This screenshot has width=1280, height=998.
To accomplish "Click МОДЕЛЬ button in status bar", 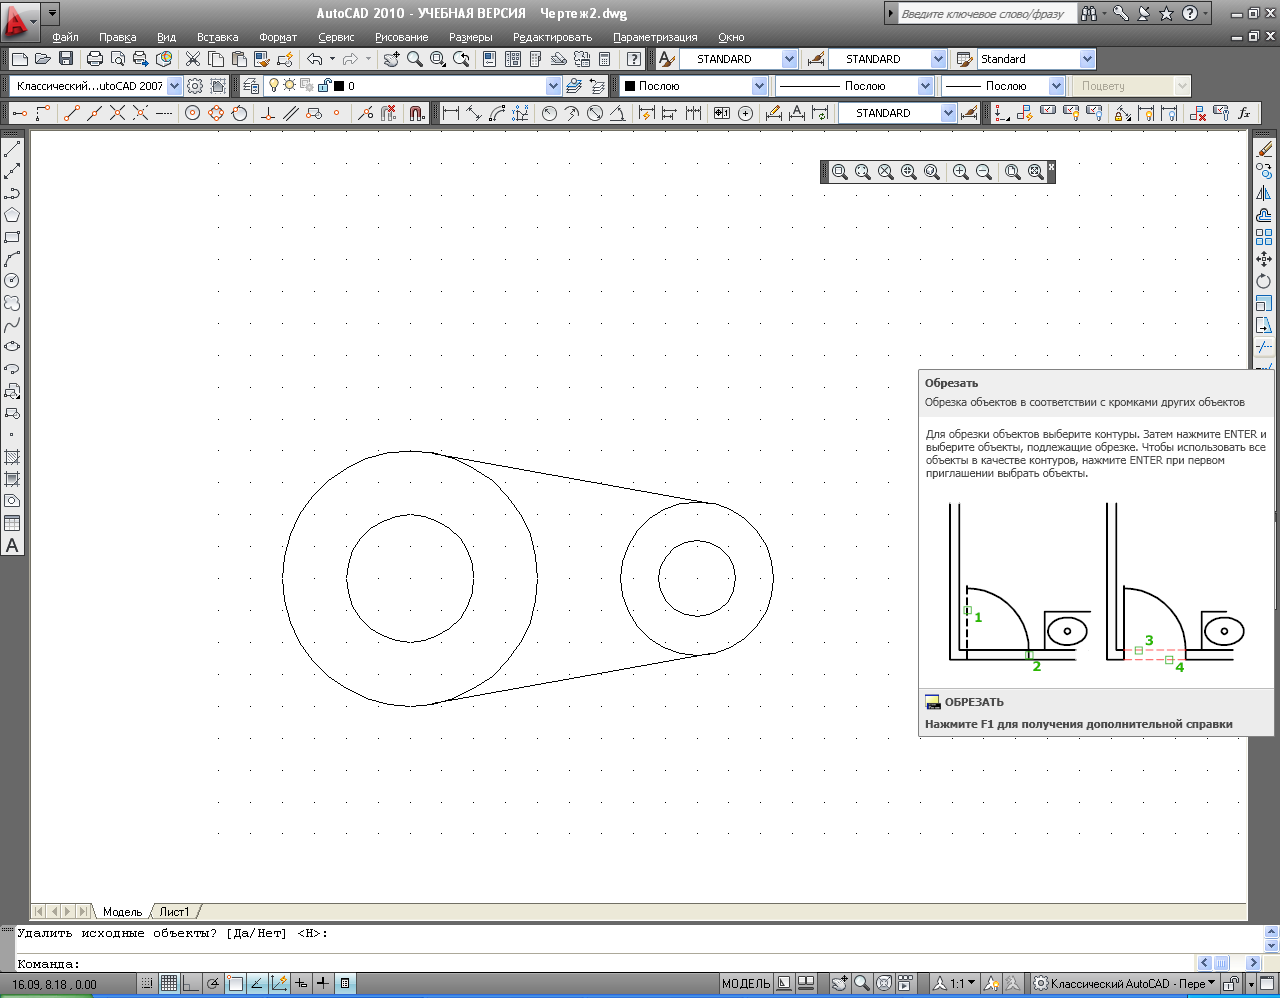I will (x=746, y=984).
